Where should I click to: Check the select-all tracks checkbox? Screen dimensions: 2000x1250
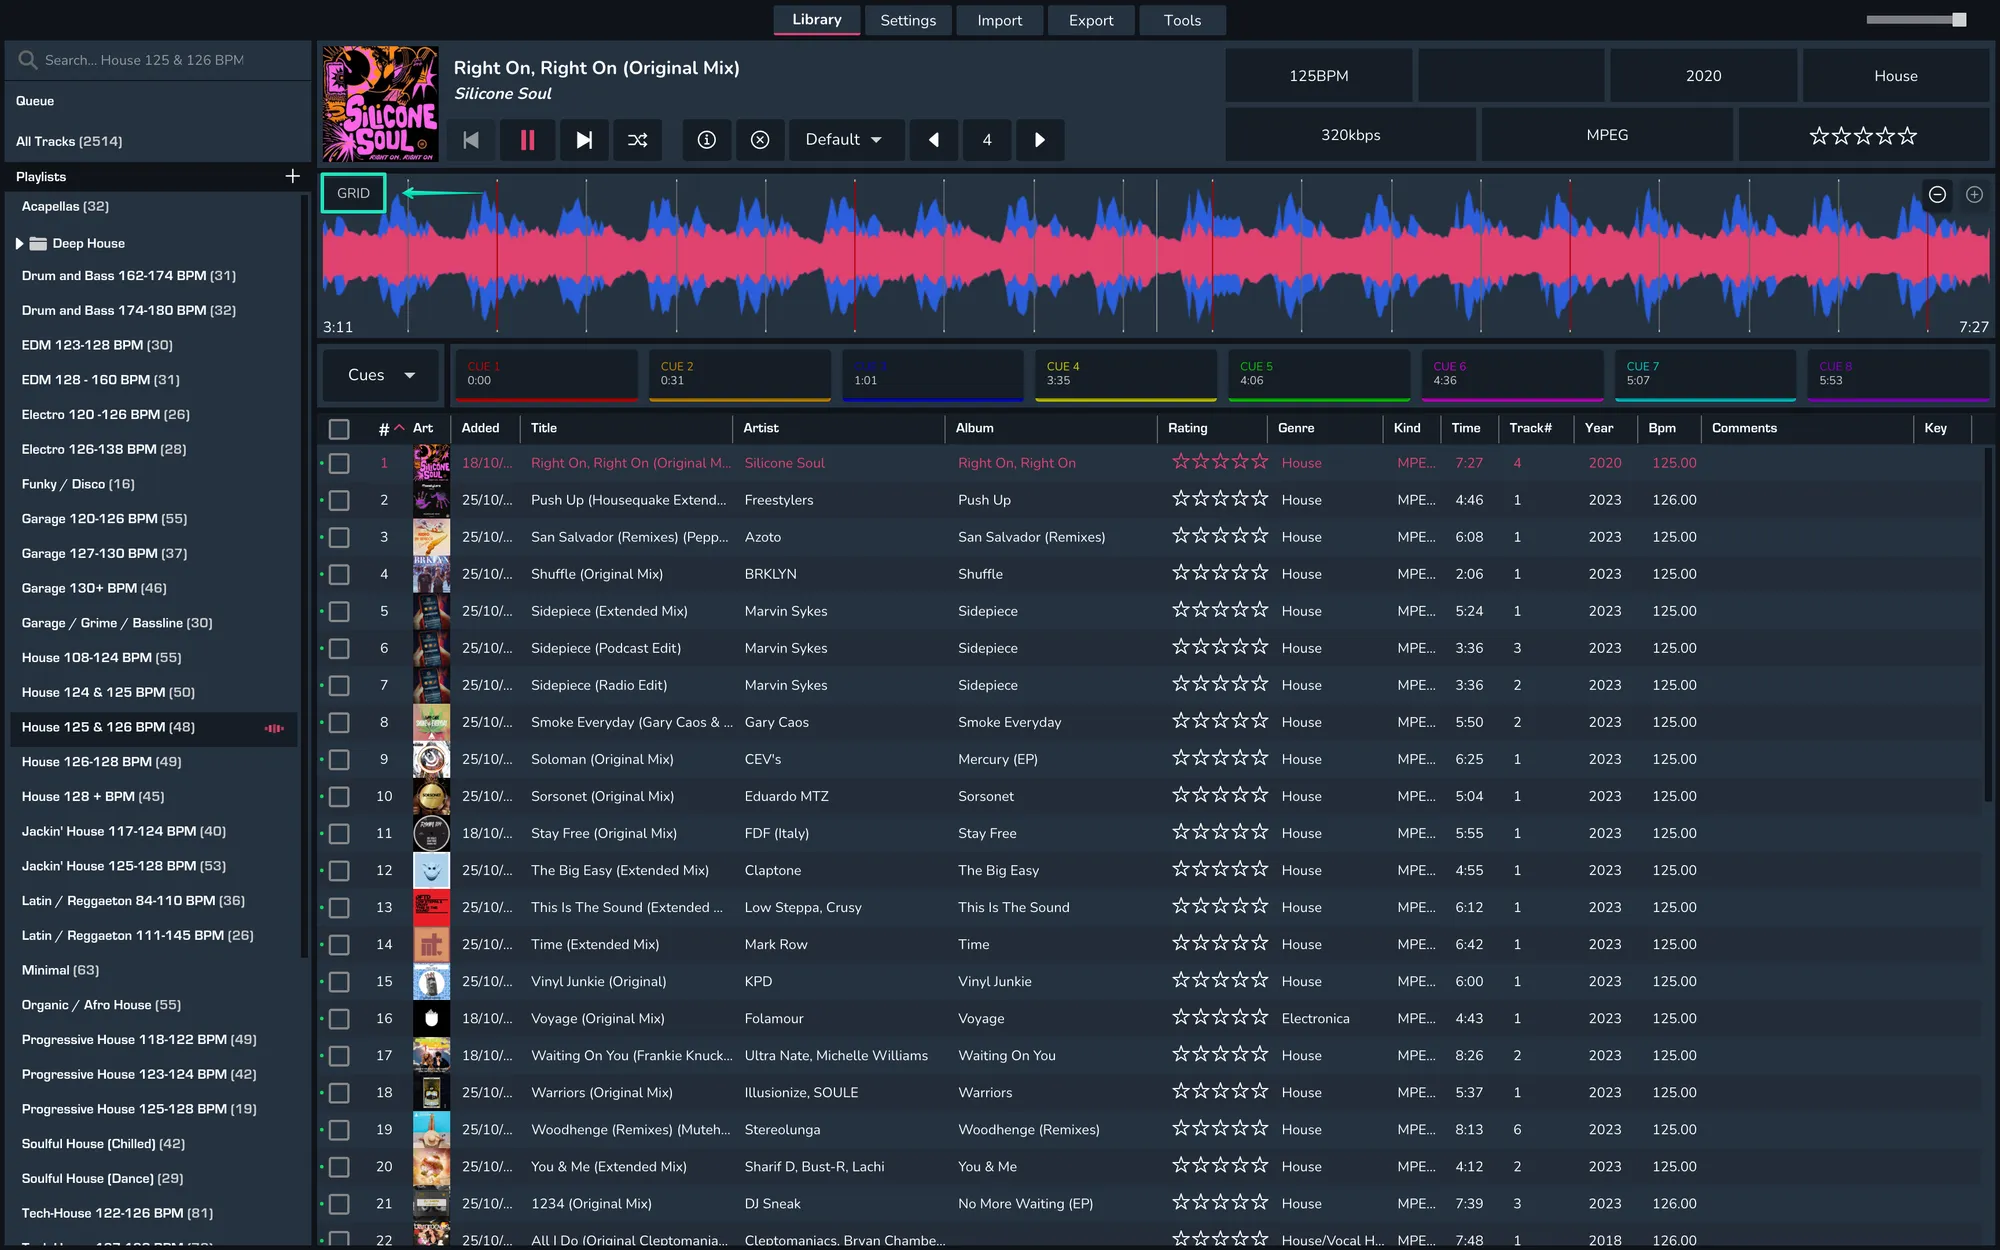click(x=339, y=429)
